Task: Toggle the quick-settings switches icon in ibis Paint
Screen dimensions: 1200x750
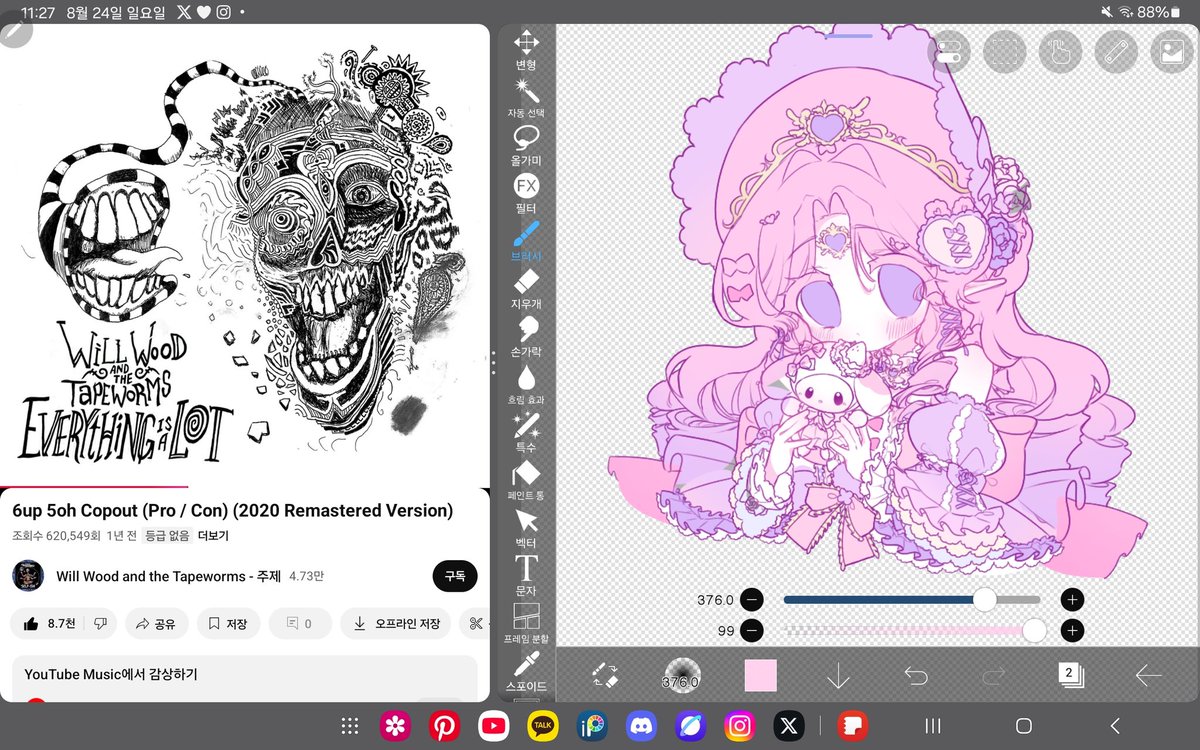Action: 949,51
